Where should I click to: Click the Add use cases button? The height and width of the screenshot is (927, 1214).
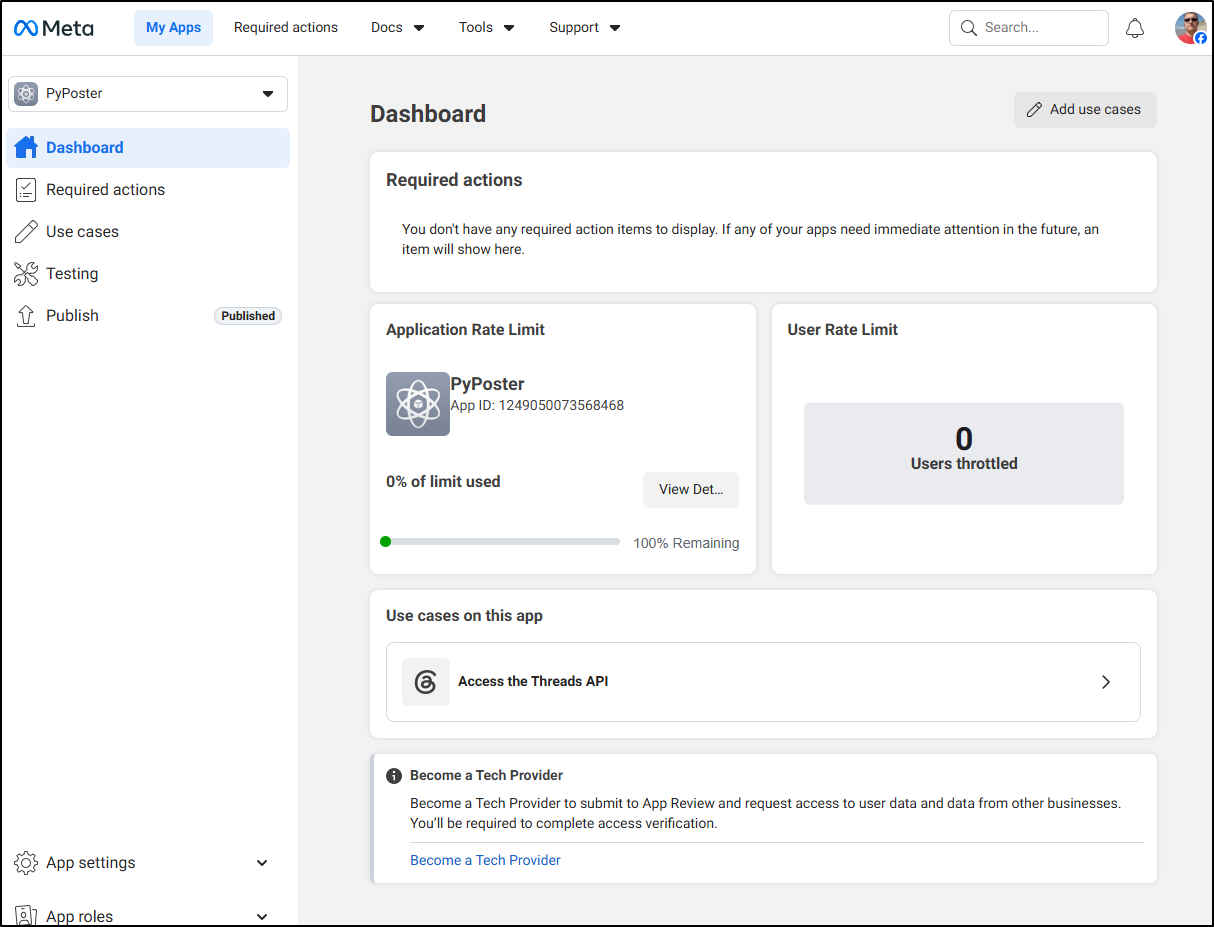(x=1085, y=110)
